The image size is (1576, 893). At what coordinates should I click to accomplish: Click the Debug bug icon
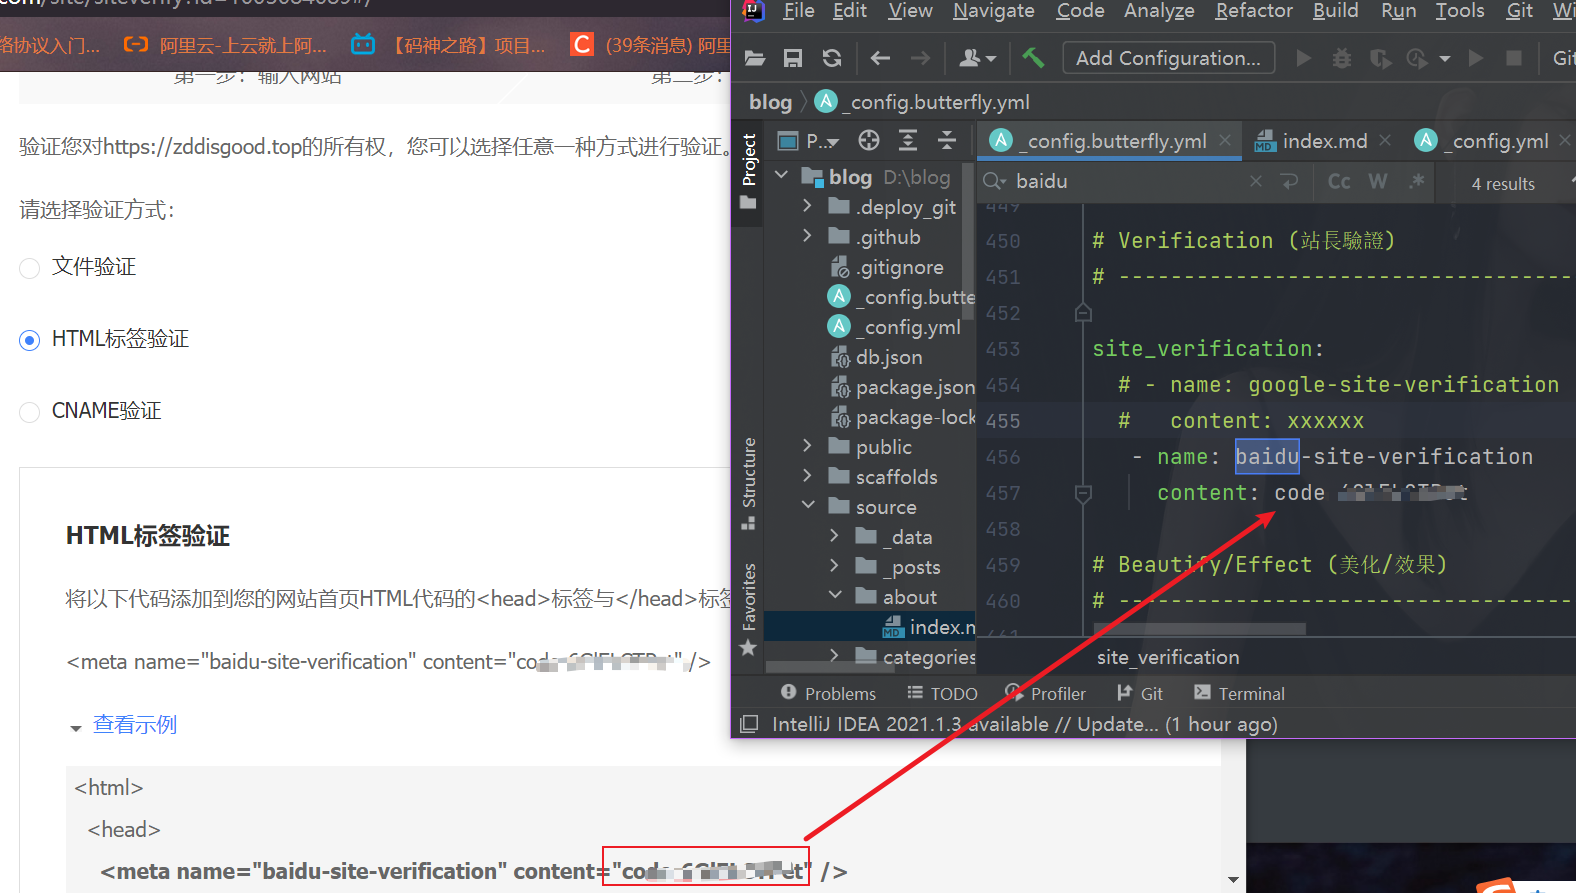[x=1342, y=58]
